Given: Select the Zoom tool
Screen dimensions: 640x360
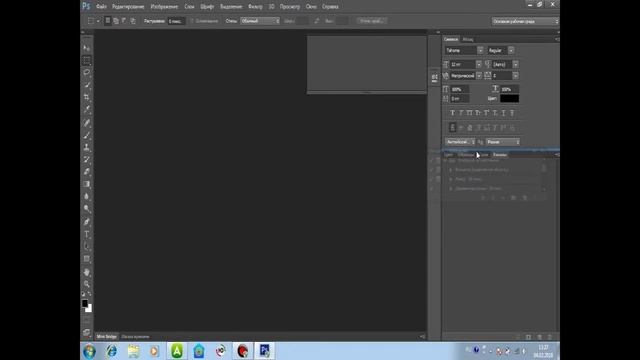Looking at the screenshot, I should 87,284.
